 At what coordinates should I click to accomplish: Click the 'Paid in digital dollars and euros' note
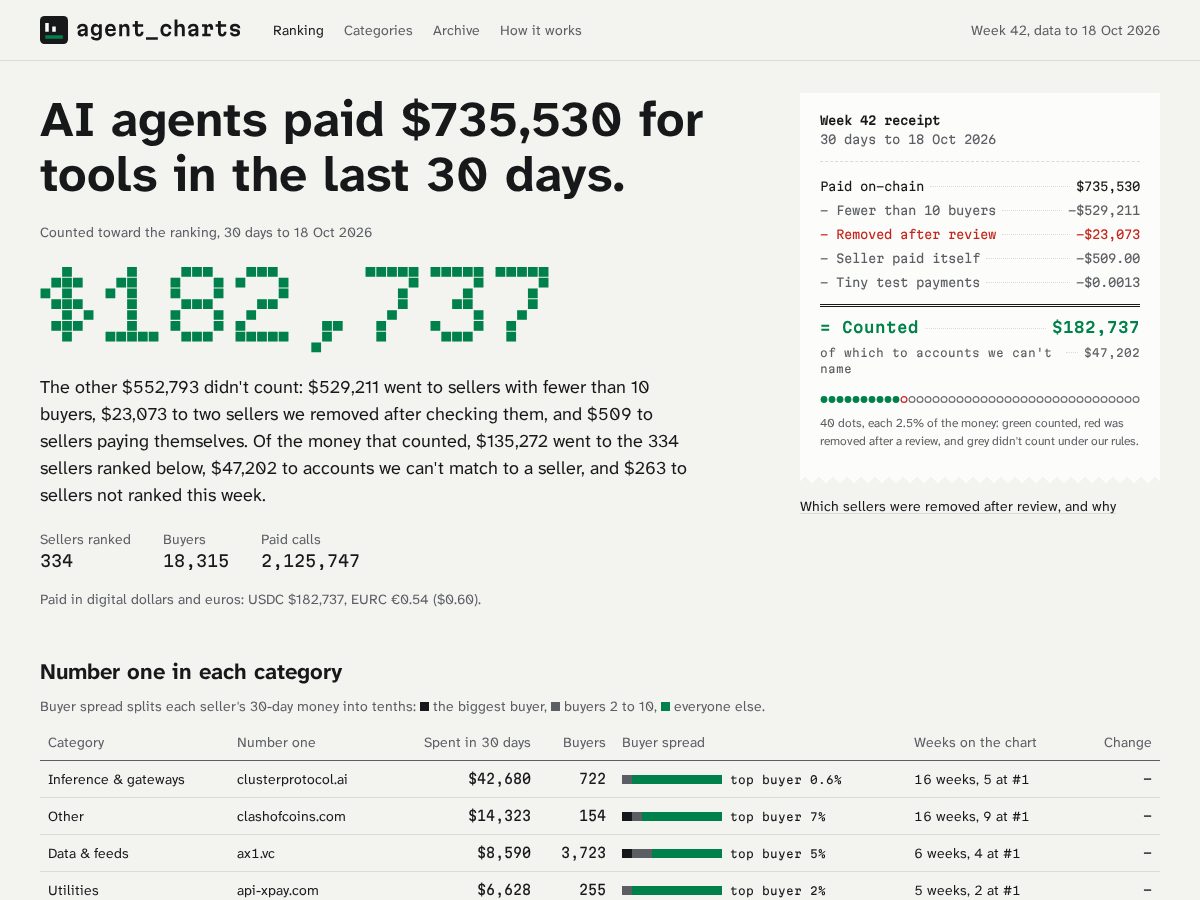tap(260, 600)
